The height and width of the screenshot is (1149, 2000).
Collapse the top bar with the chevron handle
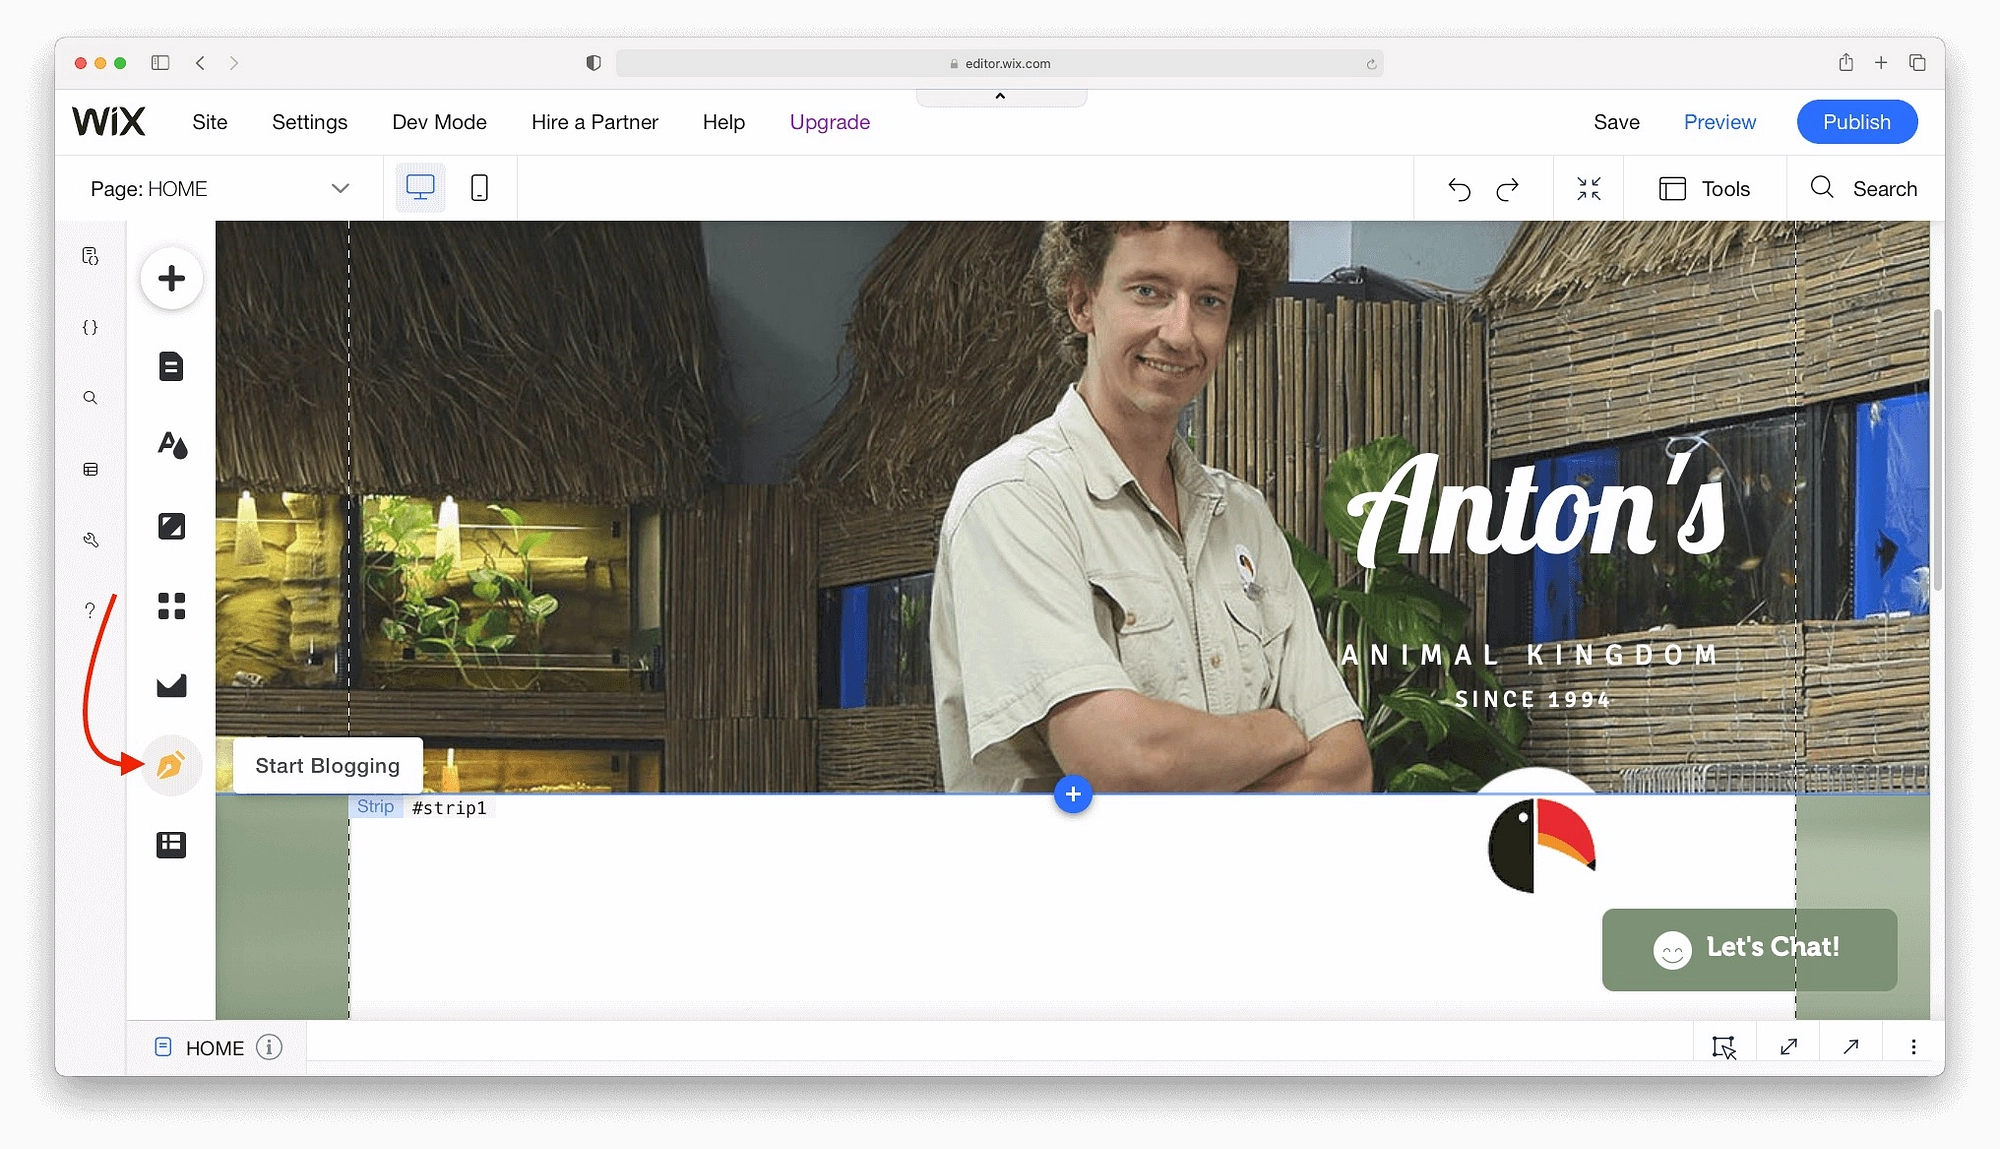coord(1000,97)
